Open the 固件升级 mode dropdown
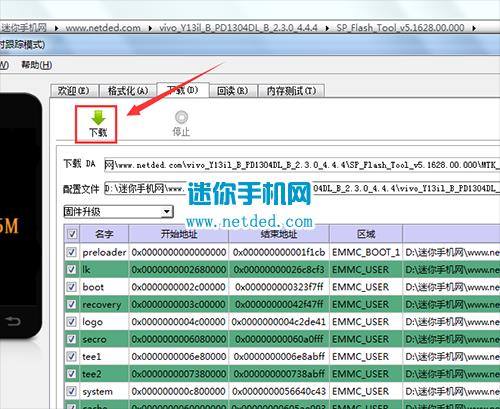The height and width of the screenshot is (409, 500). pos(118,212)
